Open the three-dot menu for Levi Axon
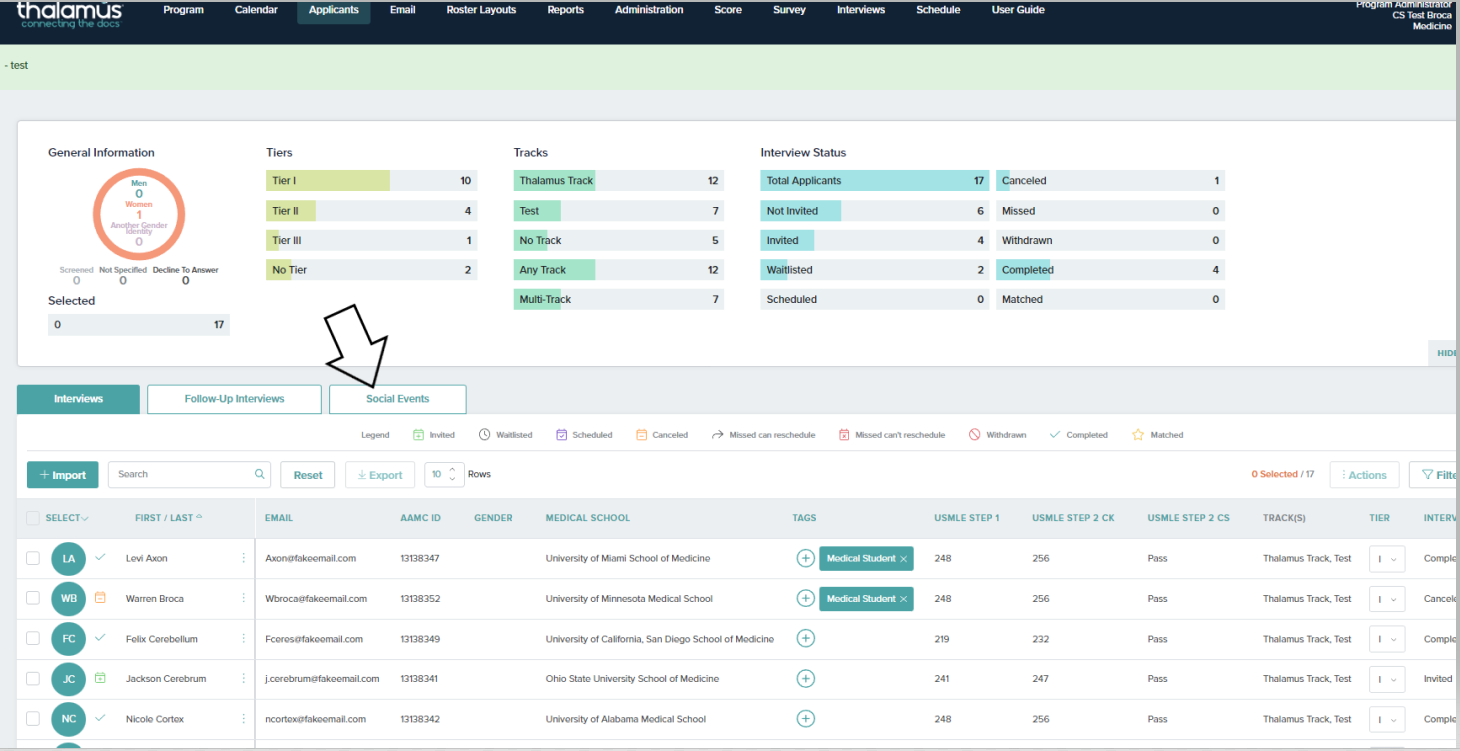Screen dimensions: 1460x751 243,558
